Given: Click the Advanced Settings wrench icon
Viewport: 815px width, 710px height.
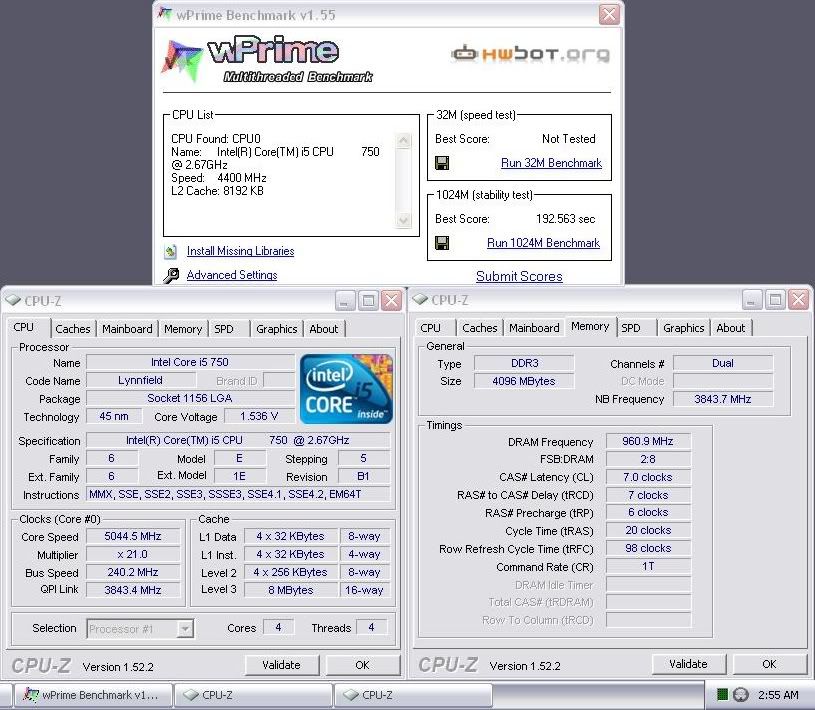Looking at the screenshot, I should click(170, 275).
